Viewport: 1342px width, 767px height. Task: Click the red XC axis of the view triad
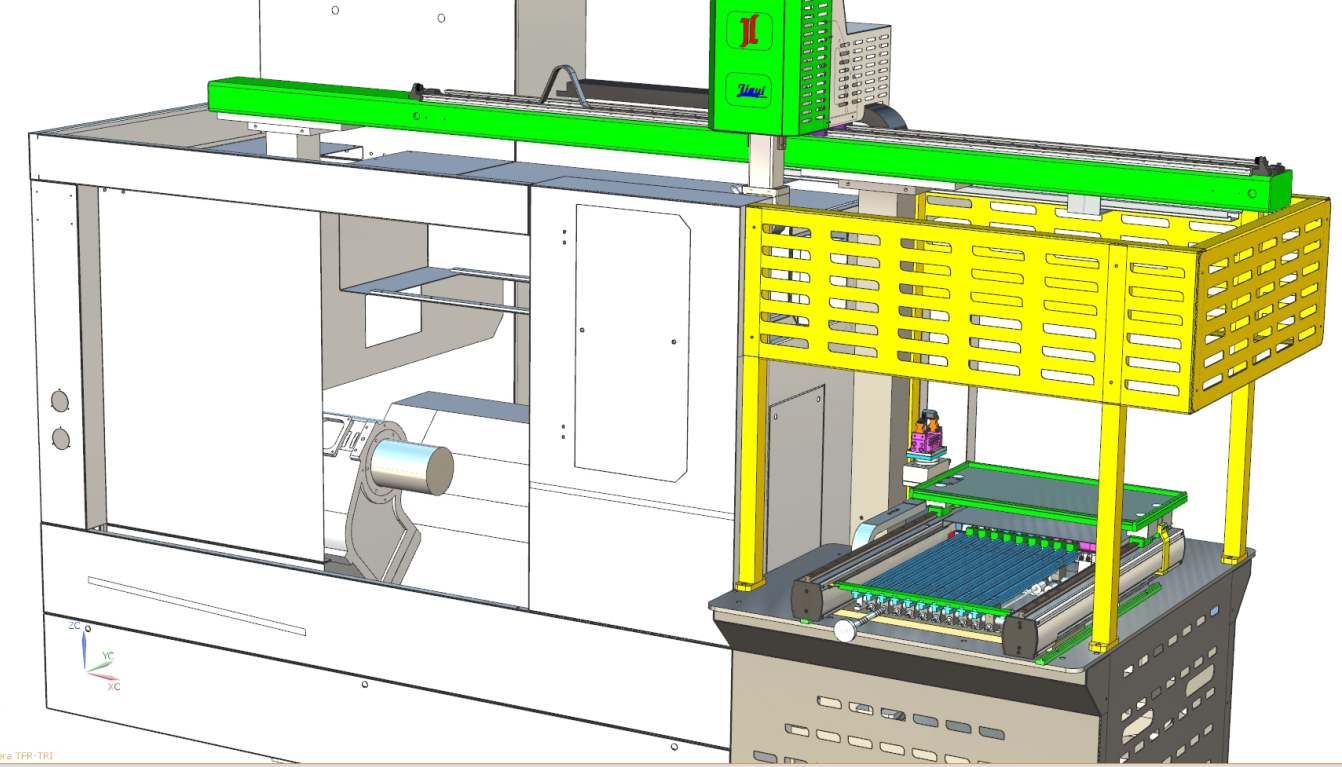[x=102, y=675]
